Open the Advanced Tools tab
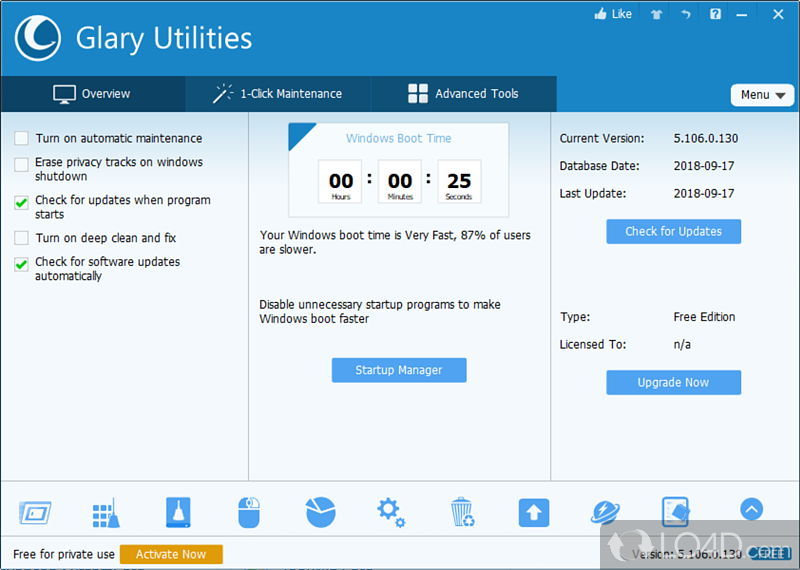 click(463, 94)
